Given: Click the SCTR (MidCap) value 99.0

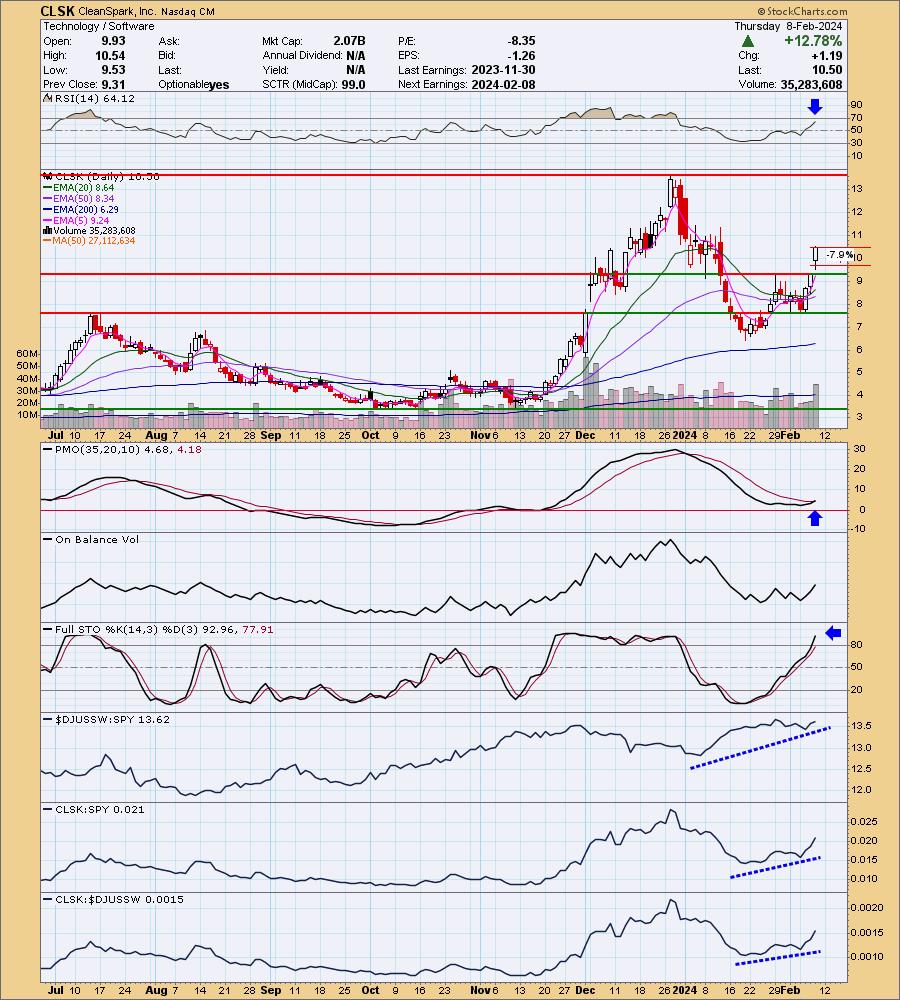Looking at the screenshot, I should click(353, 85).
